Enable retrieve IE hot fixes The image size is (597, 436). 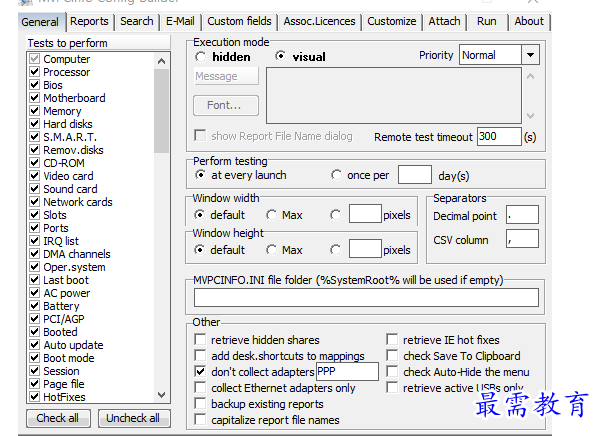pyautogui.click(x=392, y=339)
